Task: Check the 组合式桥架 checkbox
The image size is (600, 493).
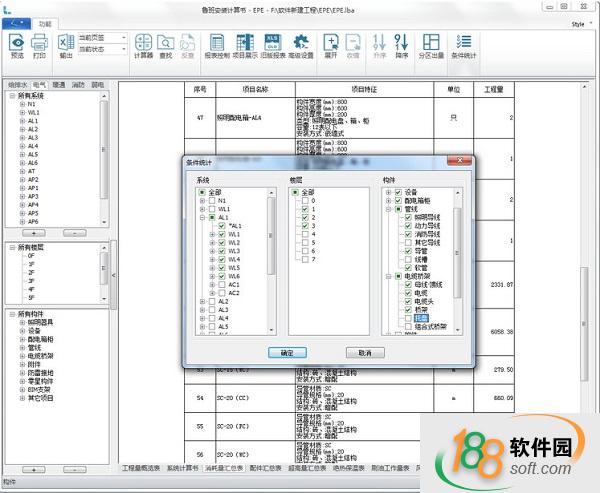Action: tap(408, 326)
